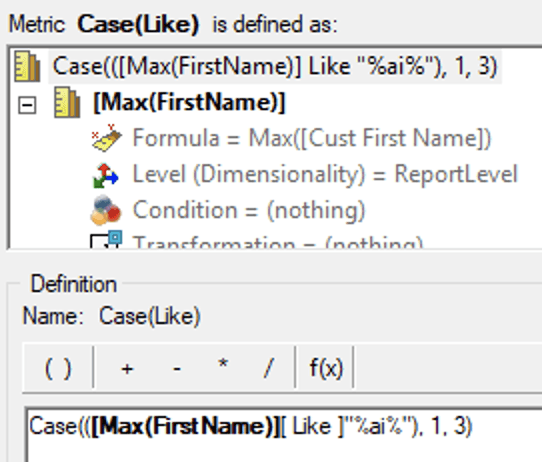This screenshot has width=542, height=462.
Task: Select Formula = Max([Cust First Name]) row
Action: click(x=311, y=138)
